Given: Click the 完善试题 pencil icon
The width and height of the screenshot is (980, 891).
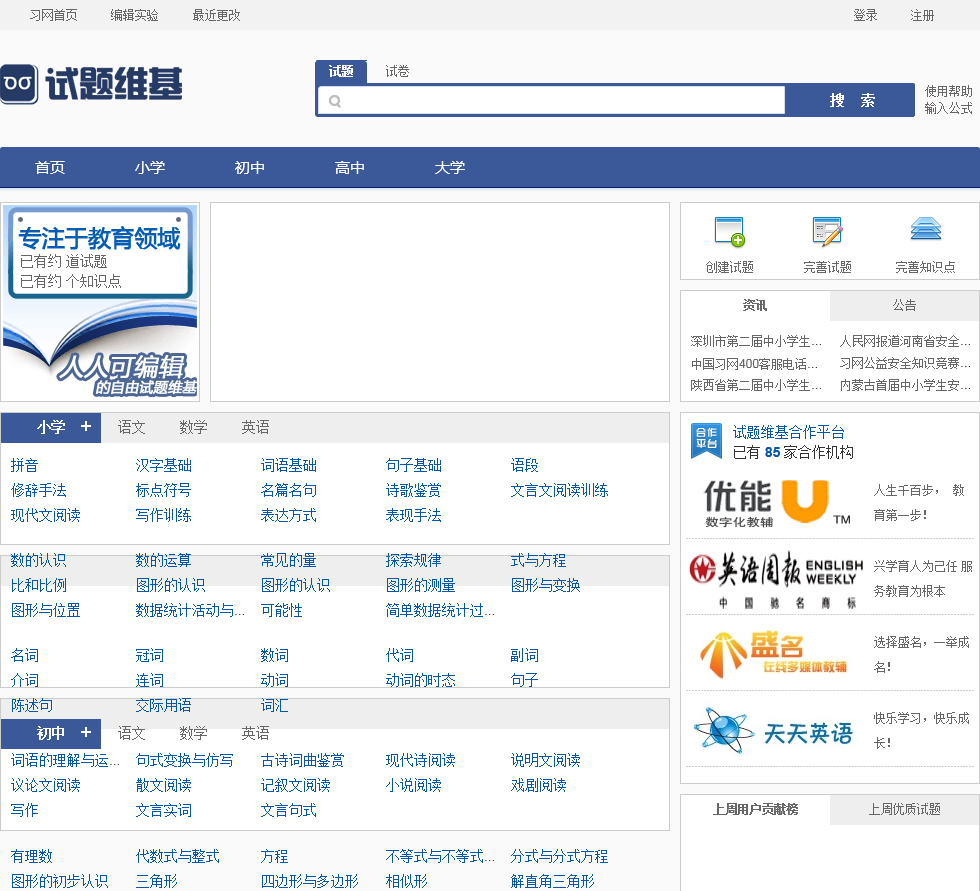Looking at the screenshot, I should pyautogui.click(x=828, y=231).
